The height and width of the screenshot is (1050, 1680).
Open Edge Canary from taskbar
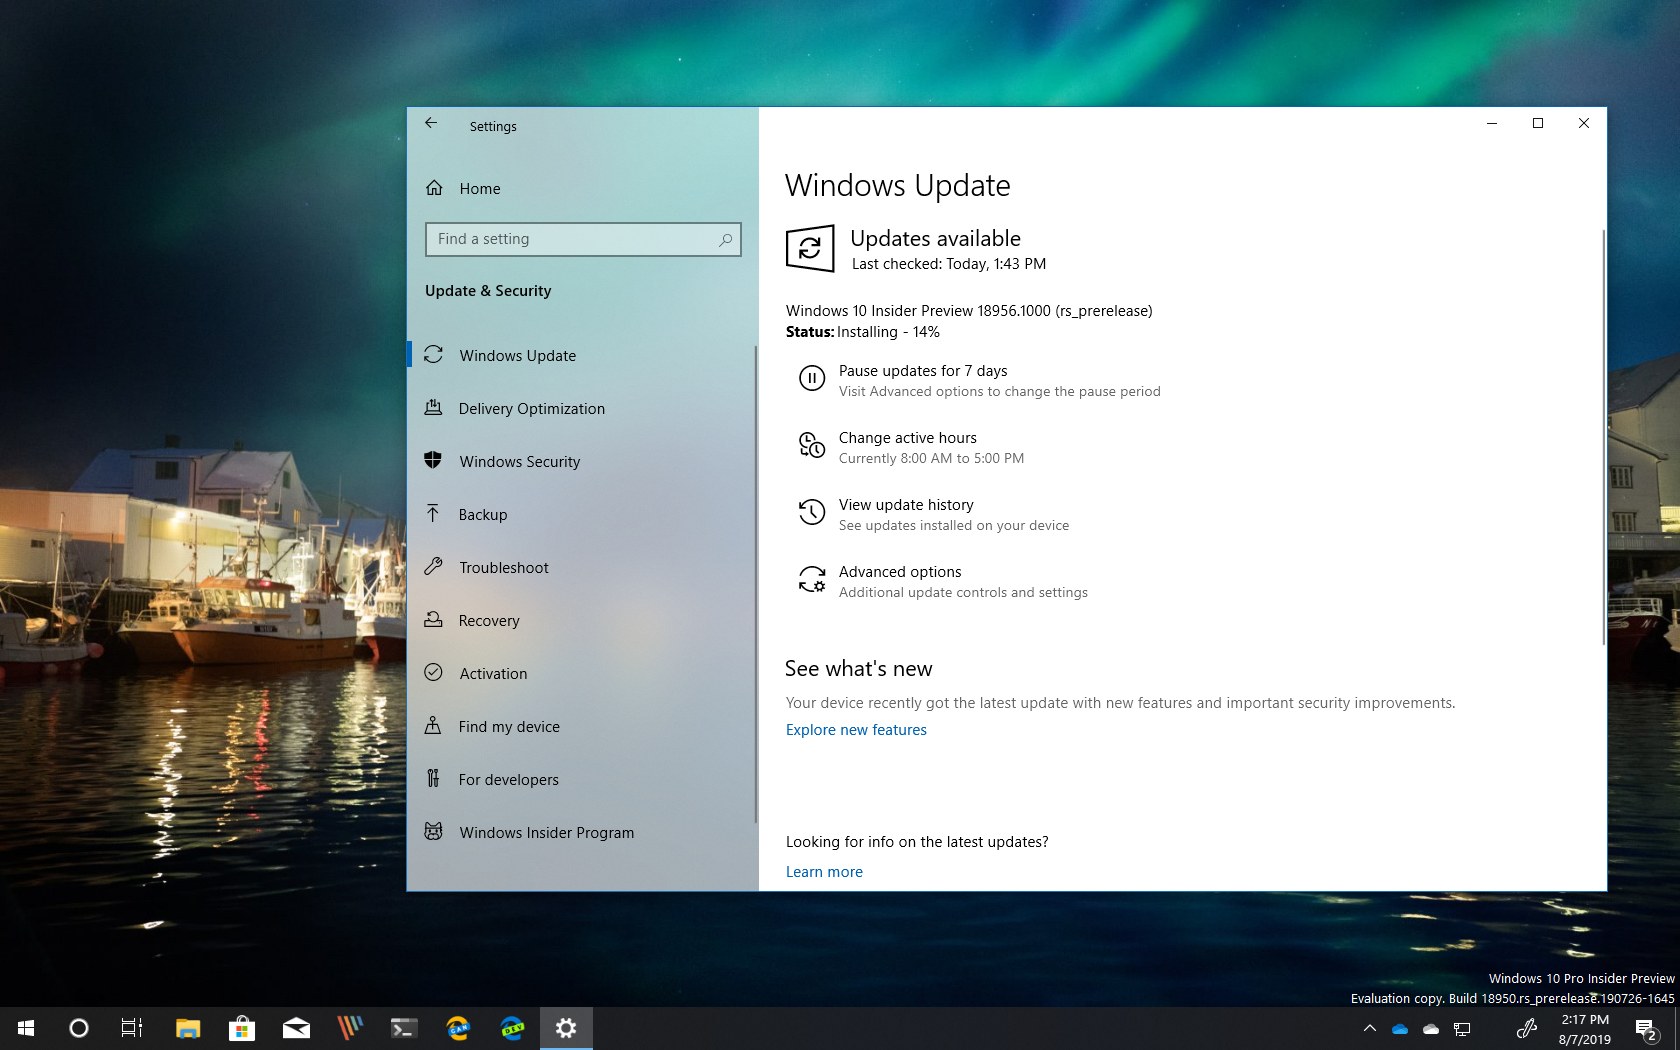(x=458, y=1028)
